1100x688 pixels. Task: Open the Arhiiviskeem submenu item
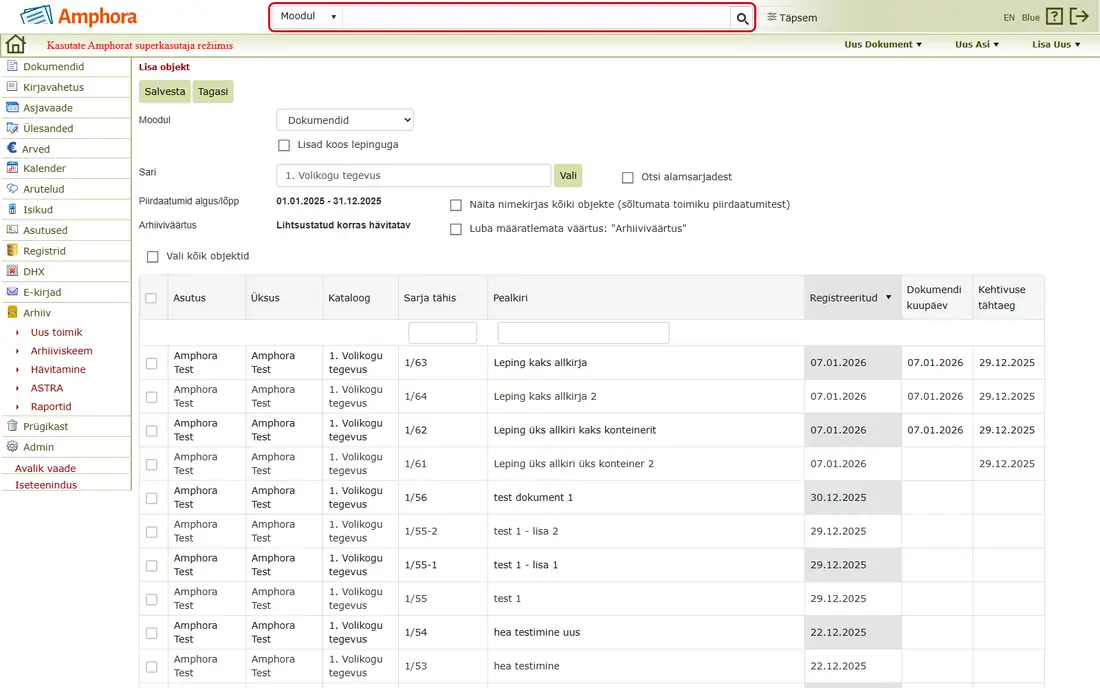[61, 351]
